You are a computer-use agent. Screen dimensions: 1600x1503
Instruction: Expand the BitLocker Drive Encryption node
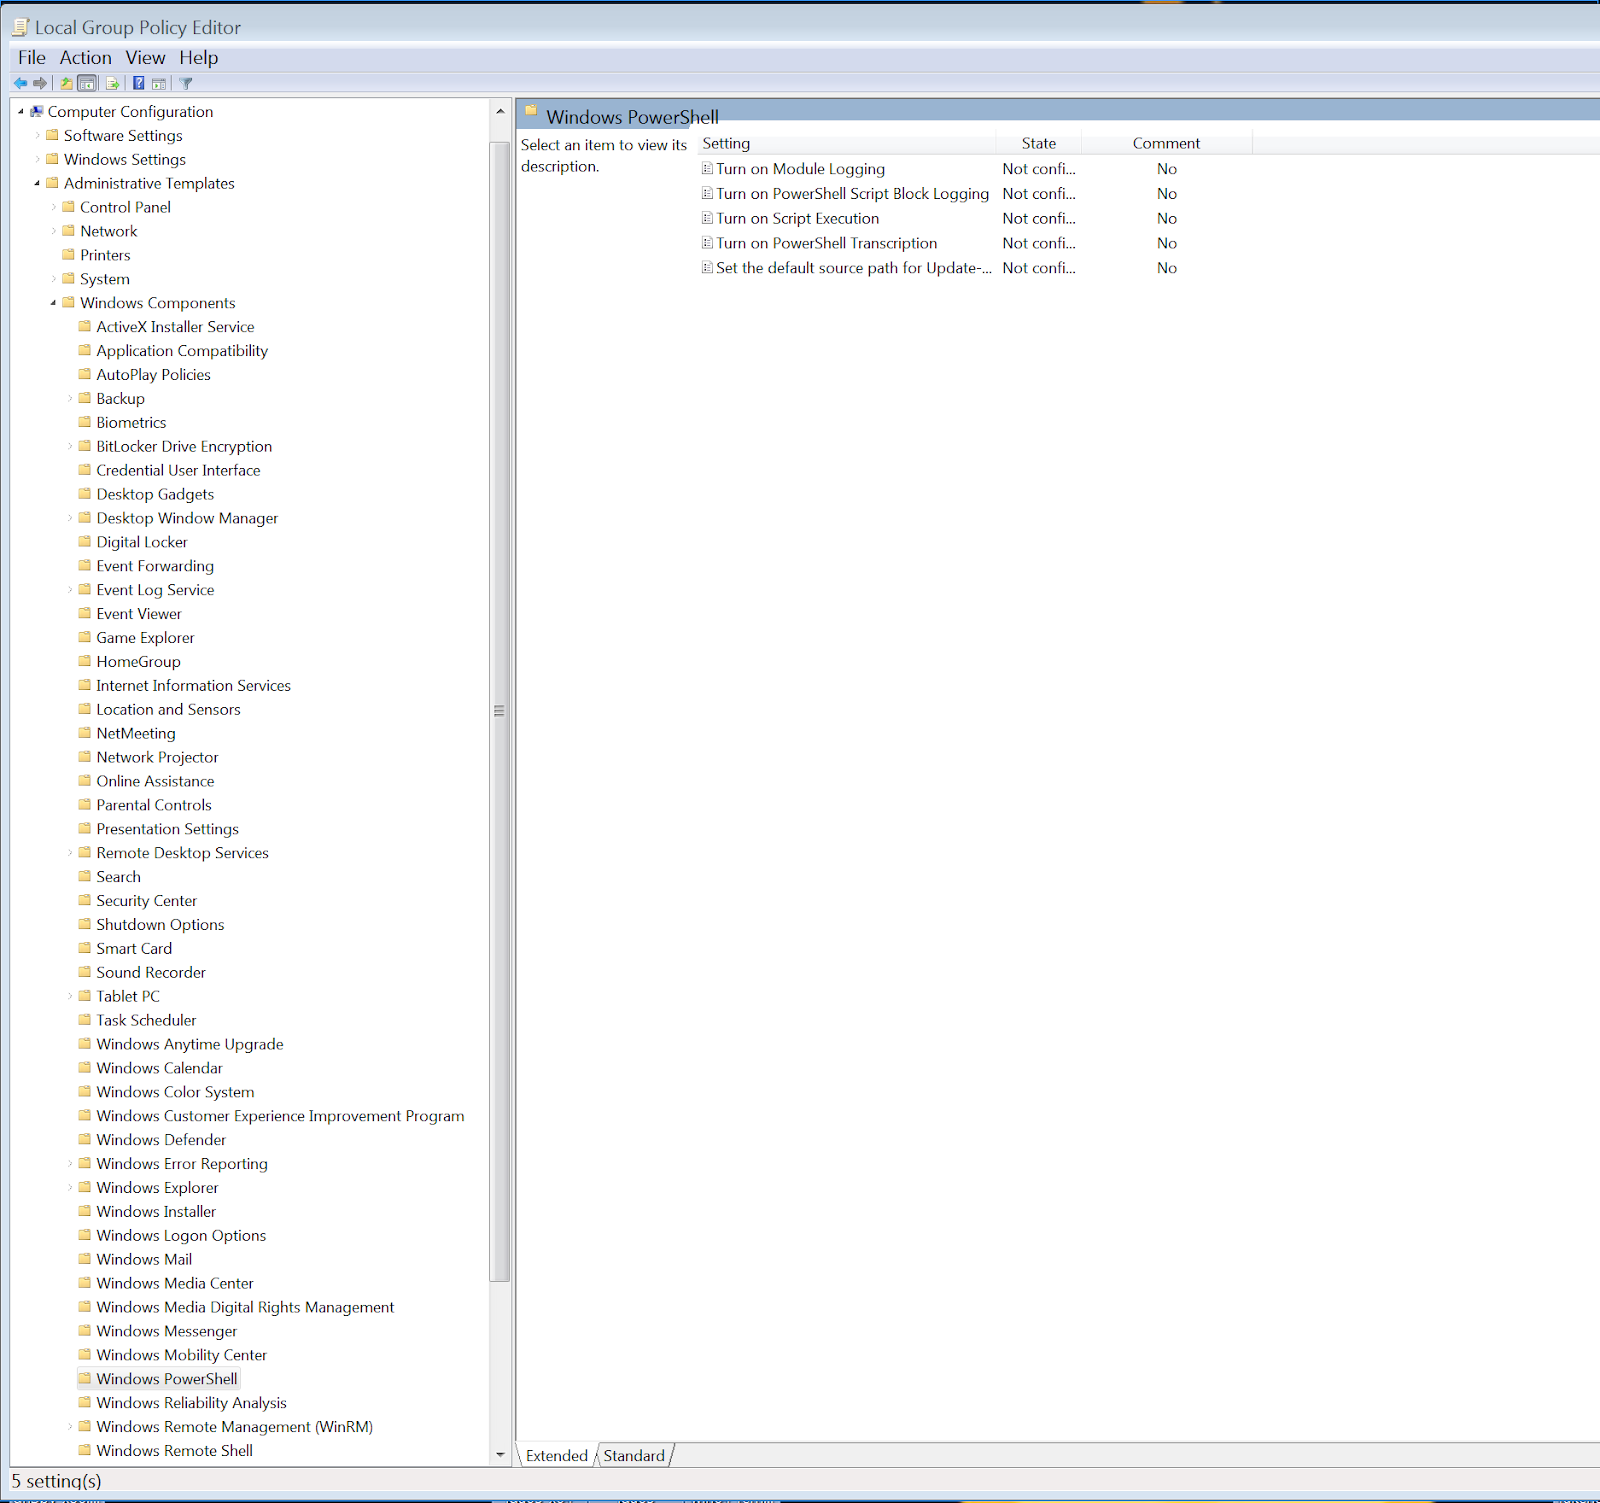point(70,446)
